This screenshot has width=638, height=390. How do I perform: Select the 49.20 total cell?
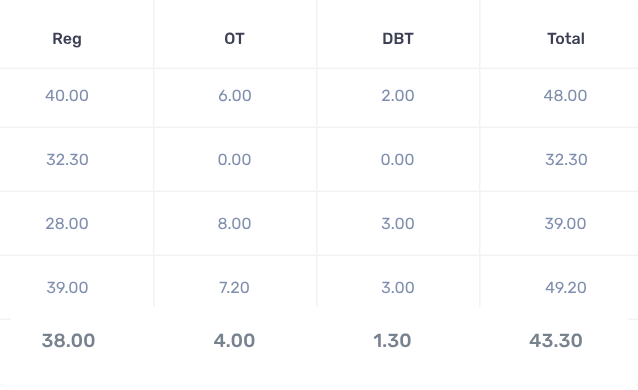(566, 287)
